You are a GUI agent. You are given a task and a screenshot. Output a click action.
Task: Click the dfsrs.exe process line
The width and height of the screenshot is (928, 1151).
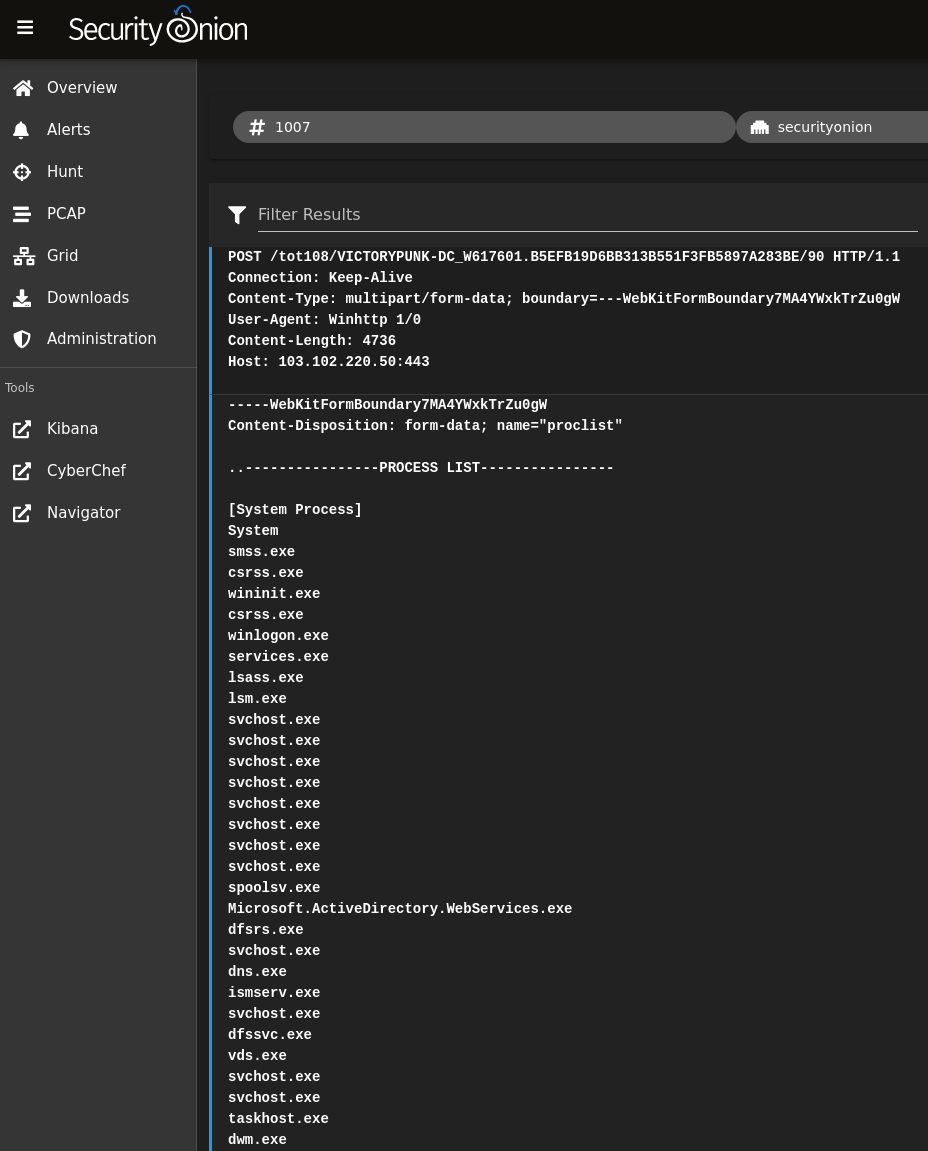pos(265,929)
